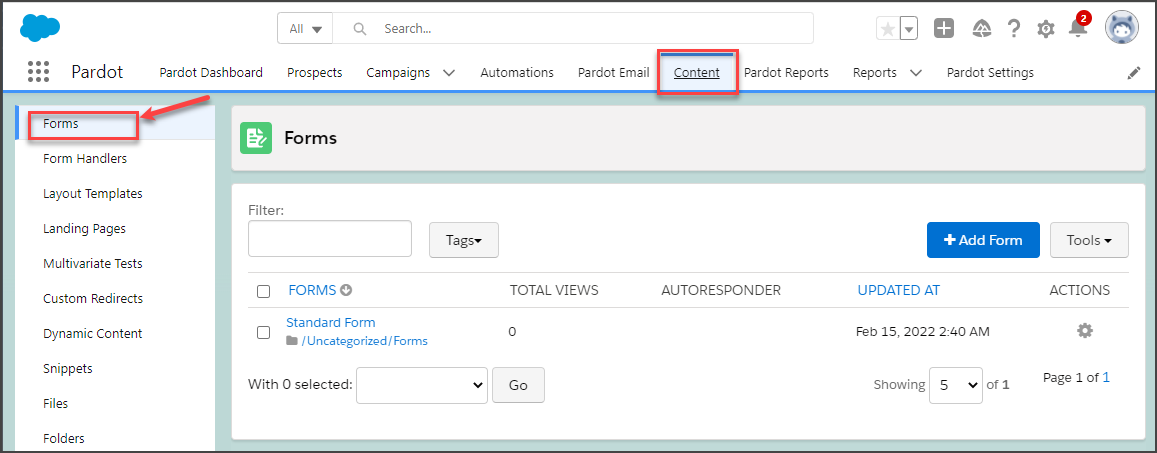
Task: Open the Prospects tab
Action: coord(314,72)
